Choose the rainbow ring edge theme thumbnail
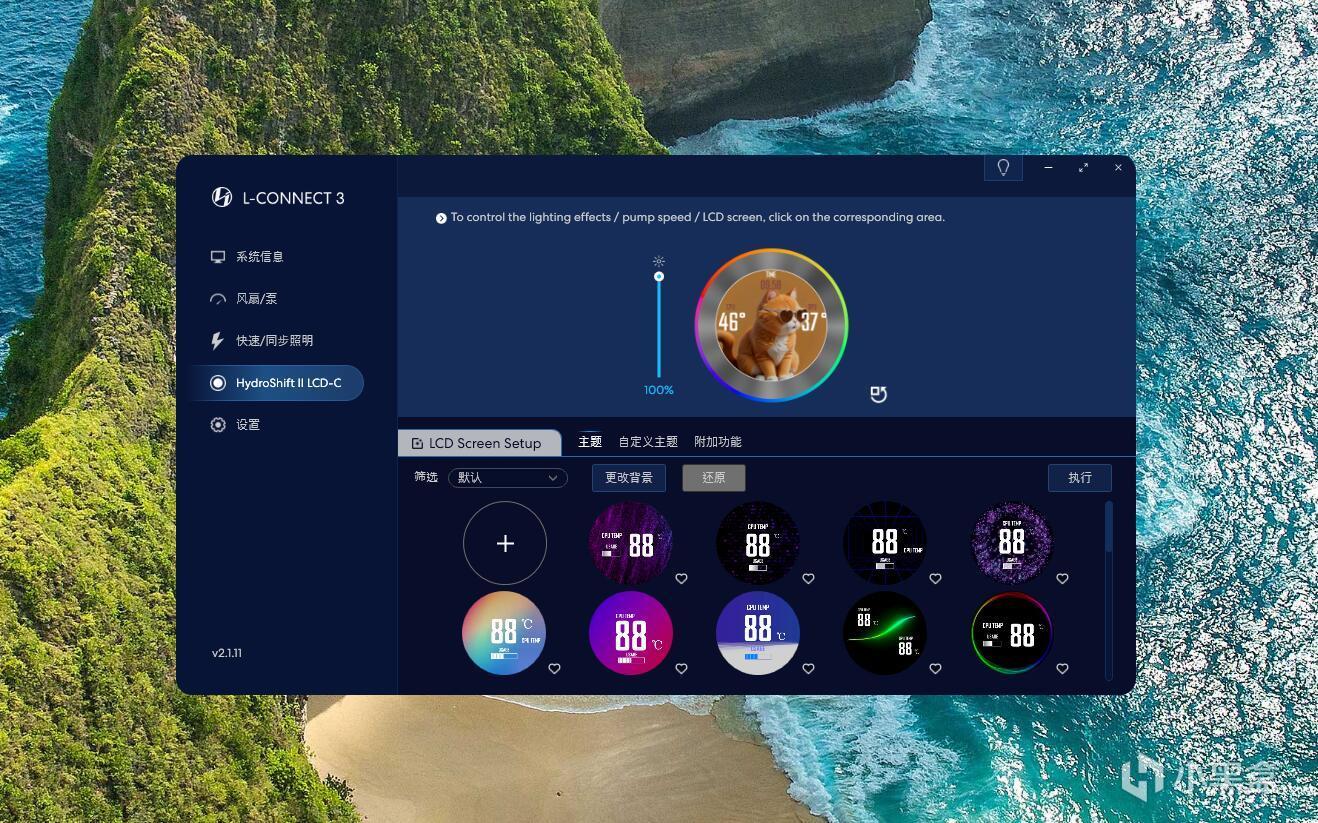The image size is (1318, 823). pyautogui.click(x=1012, y=633)
